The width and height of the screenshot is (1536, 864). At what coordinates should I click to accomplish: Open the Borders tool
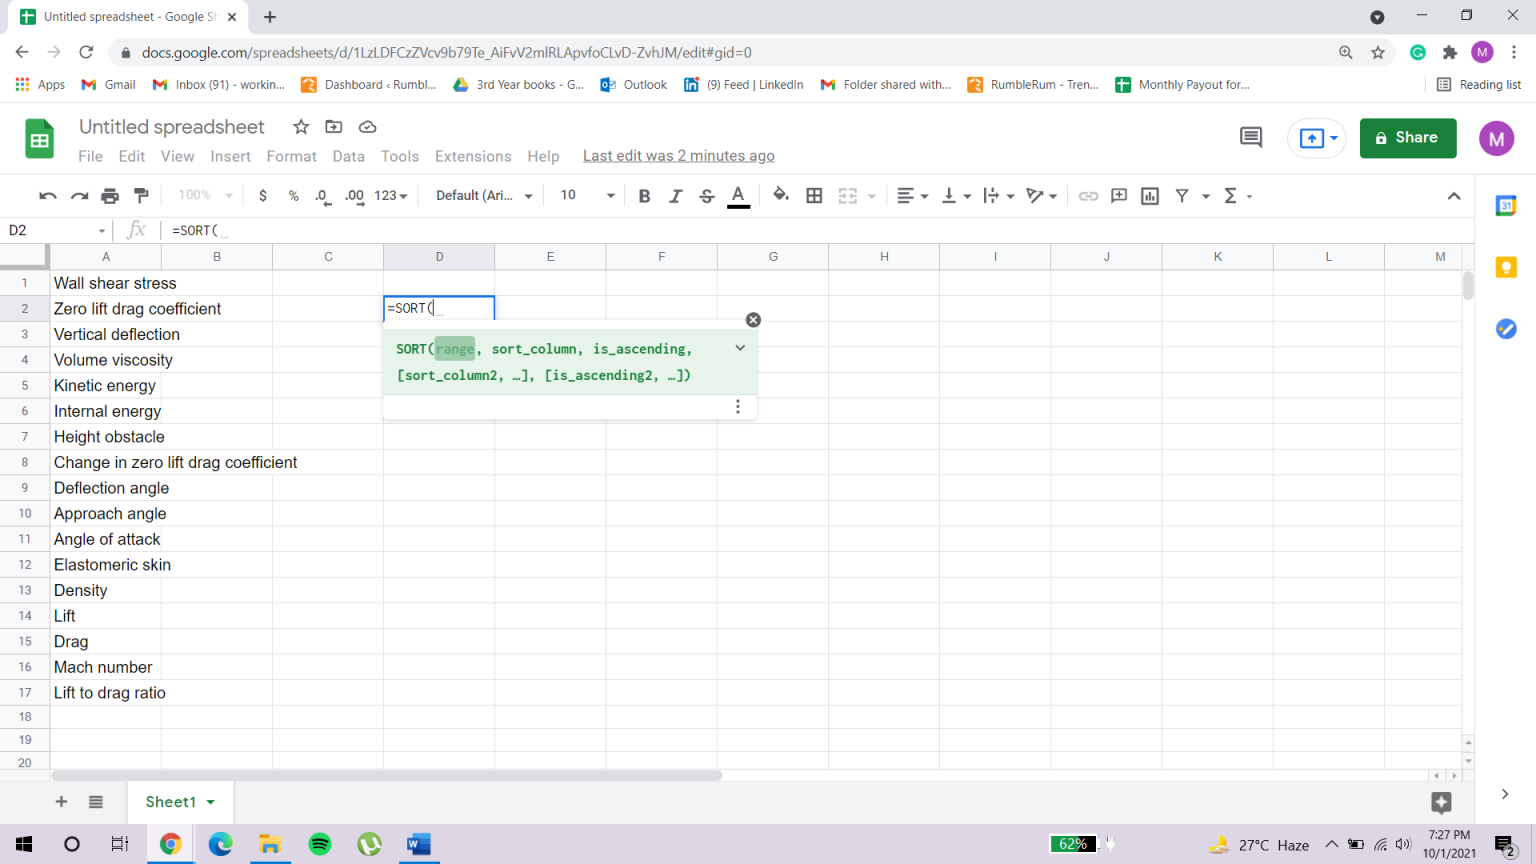[814, 195]
